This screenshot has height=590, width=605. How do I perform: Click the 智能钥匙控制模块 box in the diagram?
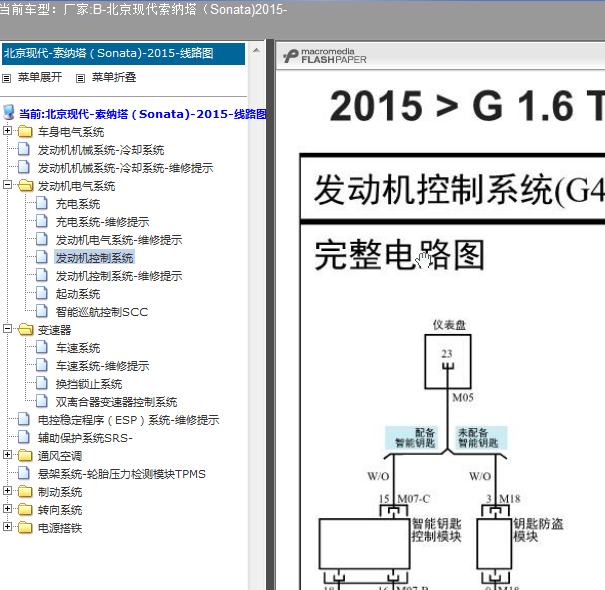point(364,543)
